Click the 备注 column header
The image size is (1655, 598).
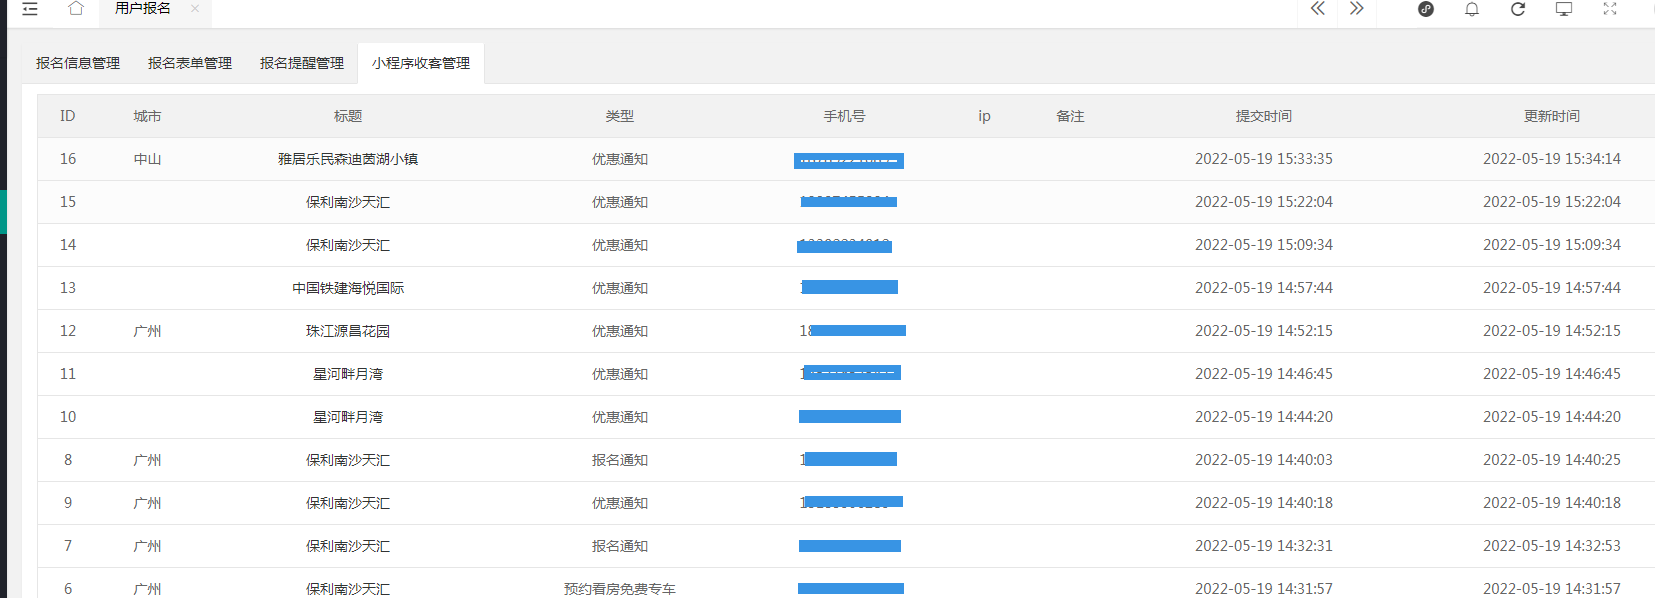(1070, 116)
